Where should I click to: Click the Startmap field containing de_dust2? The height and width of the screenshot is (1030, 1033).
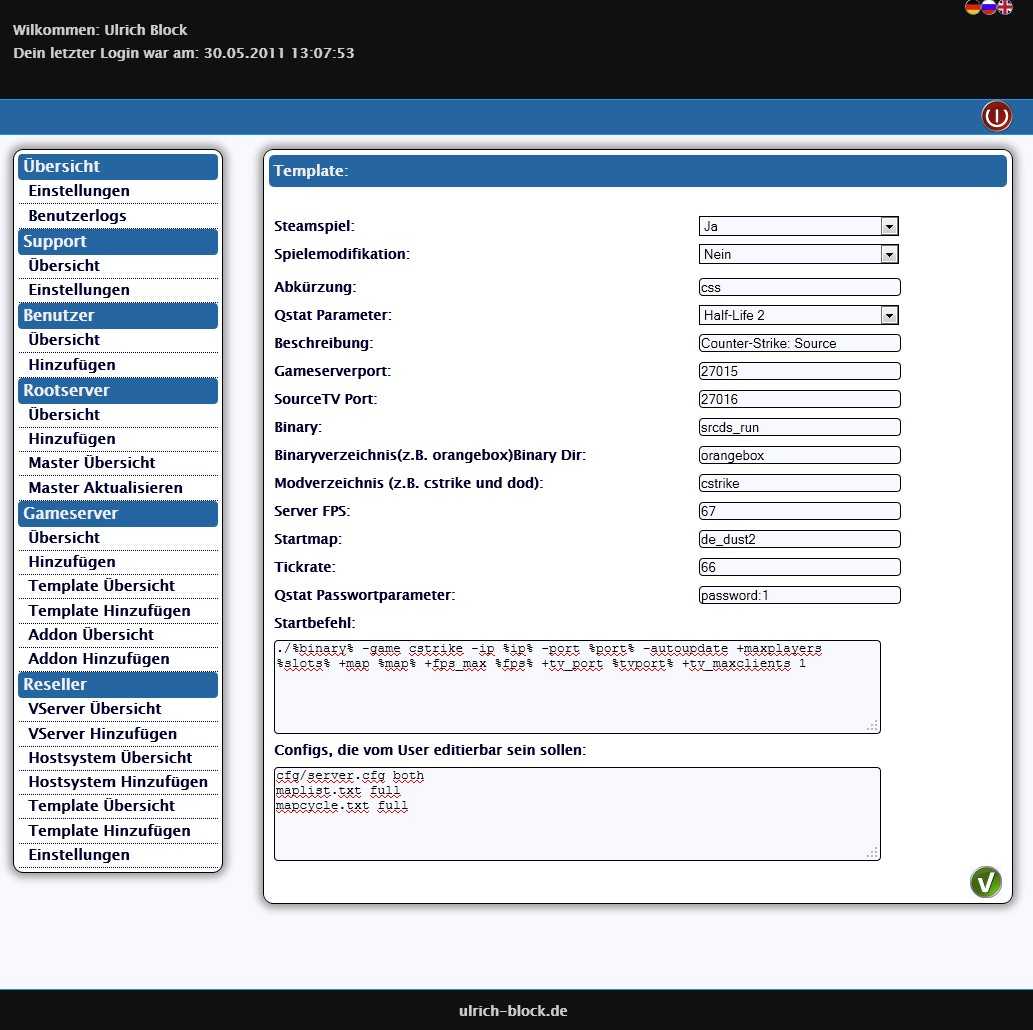pos(799,539)
